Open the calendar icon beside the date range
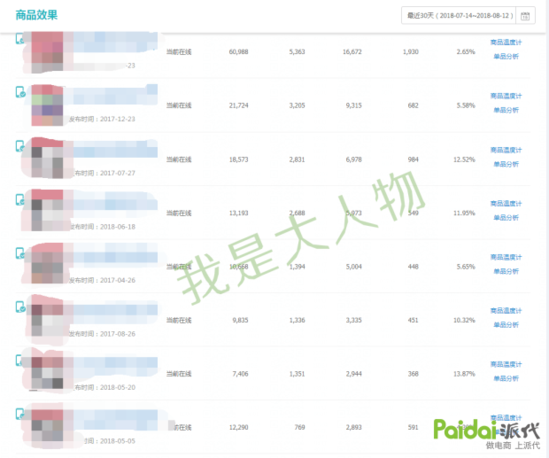 tap(525, 16)
